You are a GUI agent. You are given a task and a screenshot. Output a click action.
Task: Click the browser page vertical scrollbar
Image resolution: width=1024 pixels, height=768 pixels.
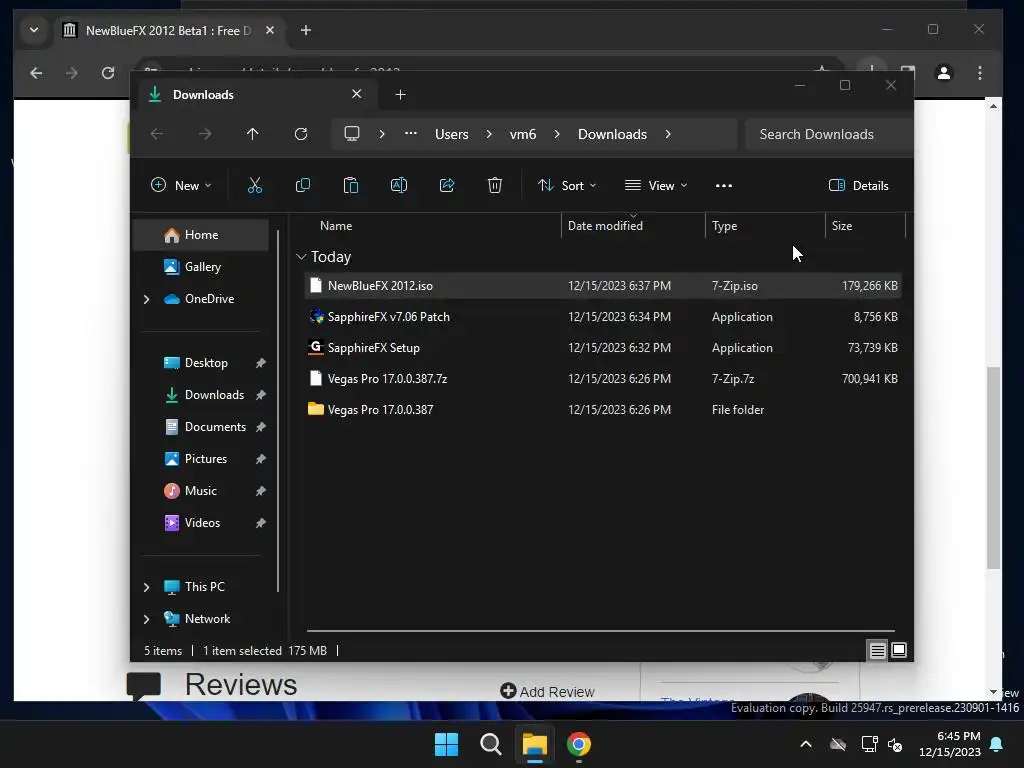tap(993, 468)
